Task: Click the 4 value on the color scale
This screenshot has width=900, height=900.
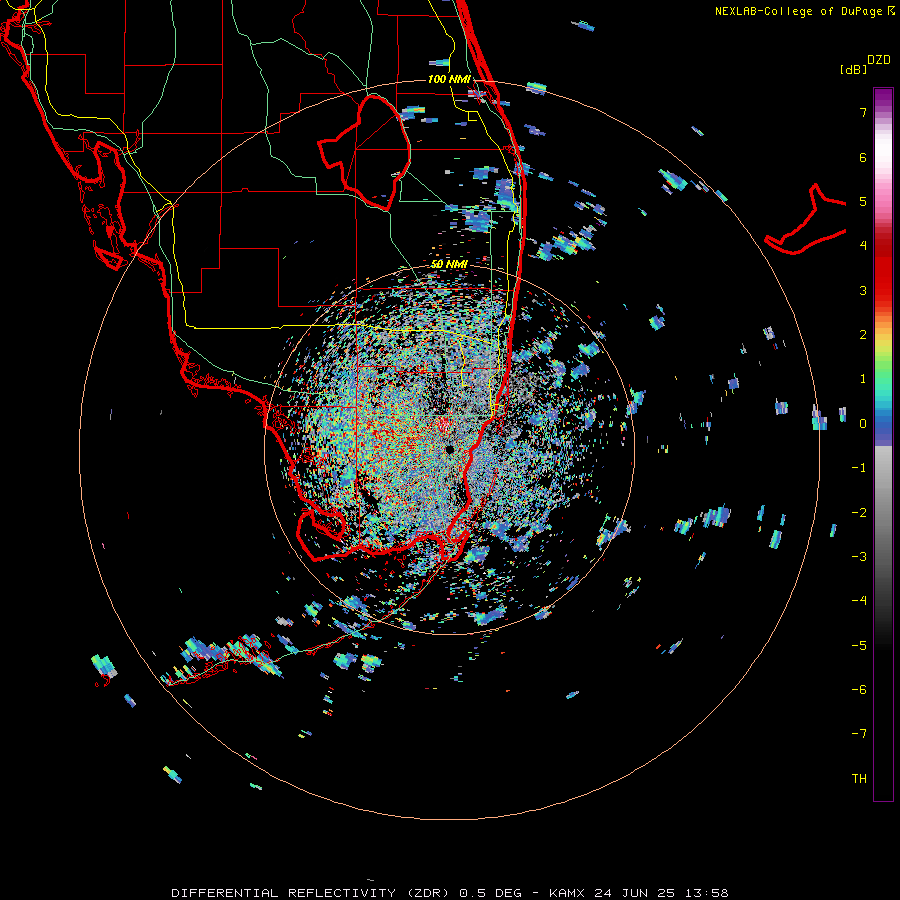Action: [x=863, y=246]
